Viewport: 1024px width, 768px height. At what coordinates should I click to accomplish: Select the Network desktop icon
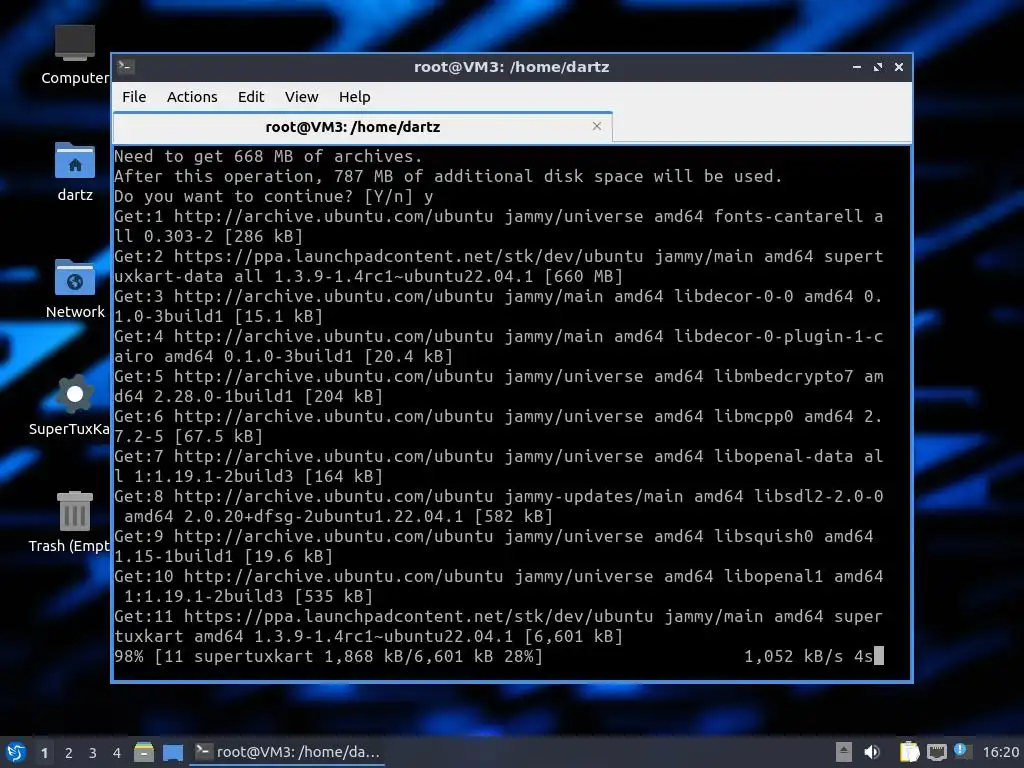[x=75, y=289]
